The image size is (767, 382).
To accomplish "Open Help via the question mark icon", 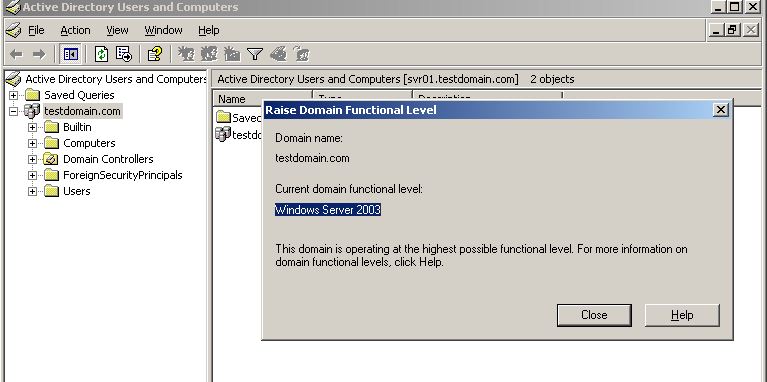I will point(155,54).
